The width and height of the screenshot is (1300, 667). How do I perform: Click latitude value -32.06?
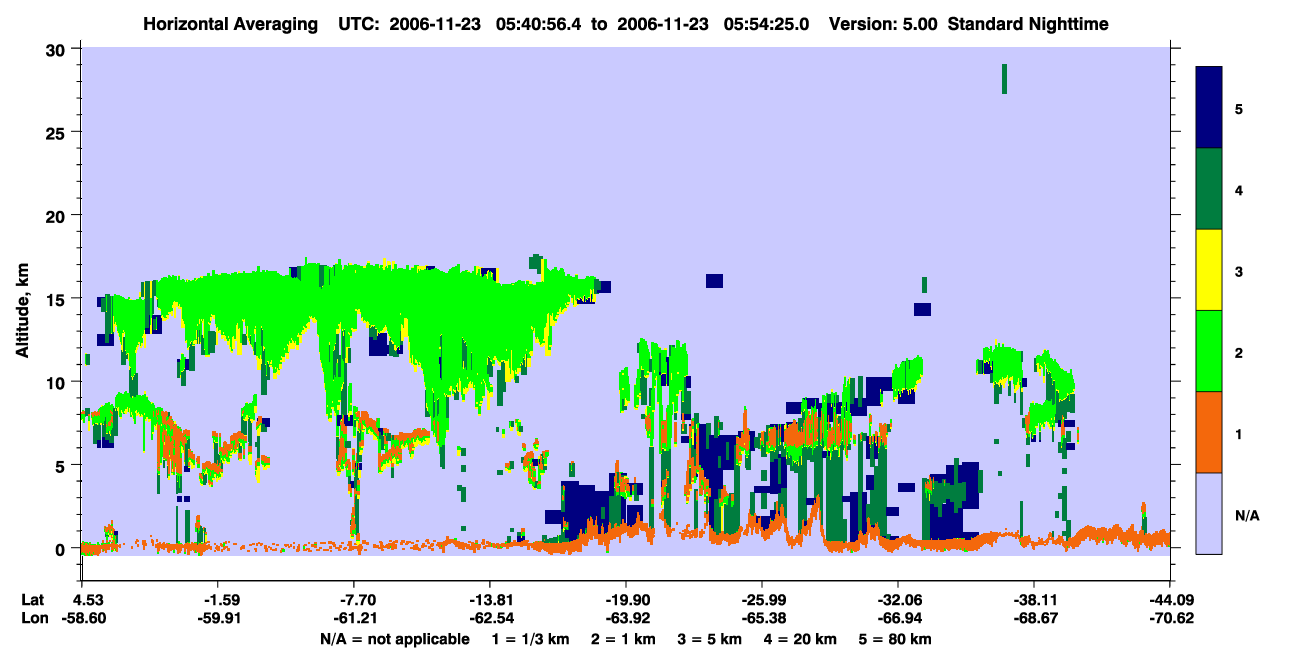tap(898, 600)
